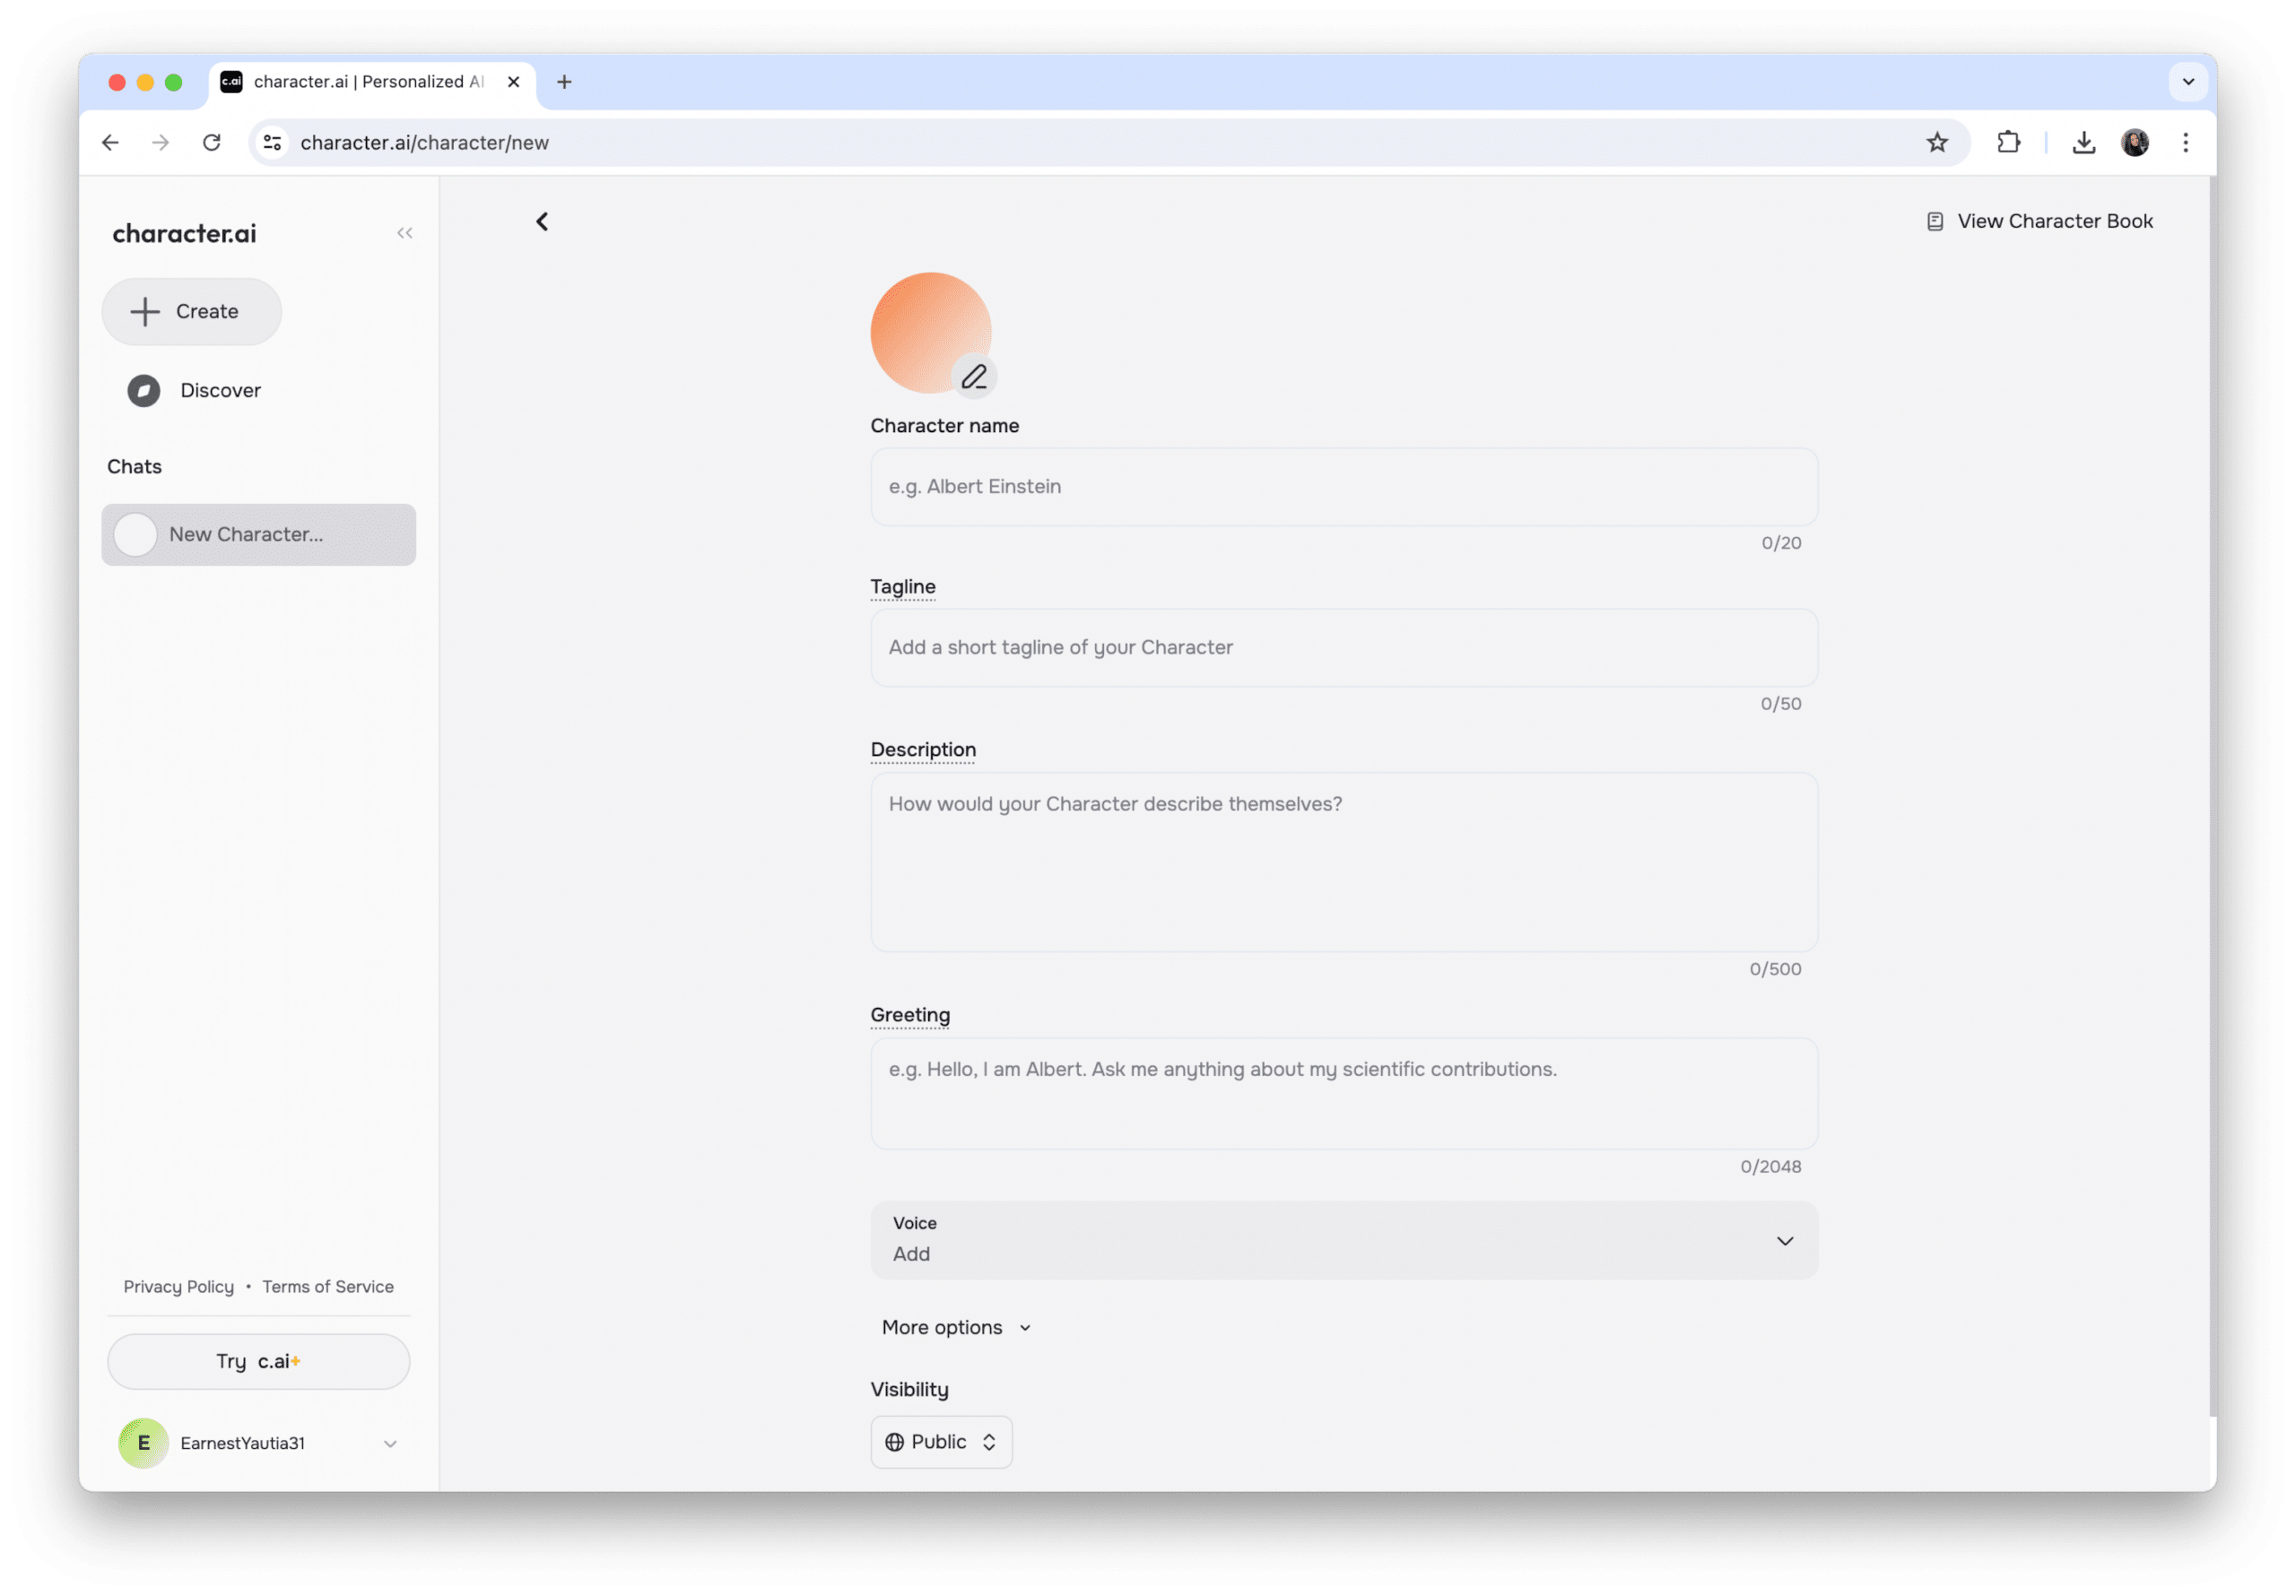Viewport: 2296px width, 1596px height.
Task: Click the View Character Book button
Action: coord(2038,220)
